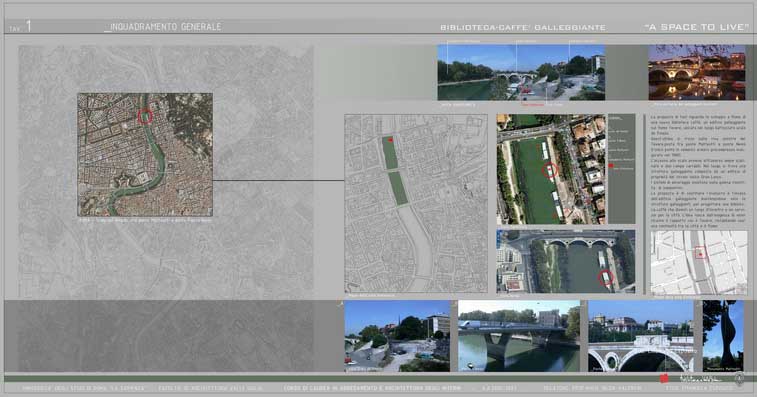The width and height of the screenshot is (757, 397).
Task: Click the white signature logo in footer
Action: click(701, 379)
